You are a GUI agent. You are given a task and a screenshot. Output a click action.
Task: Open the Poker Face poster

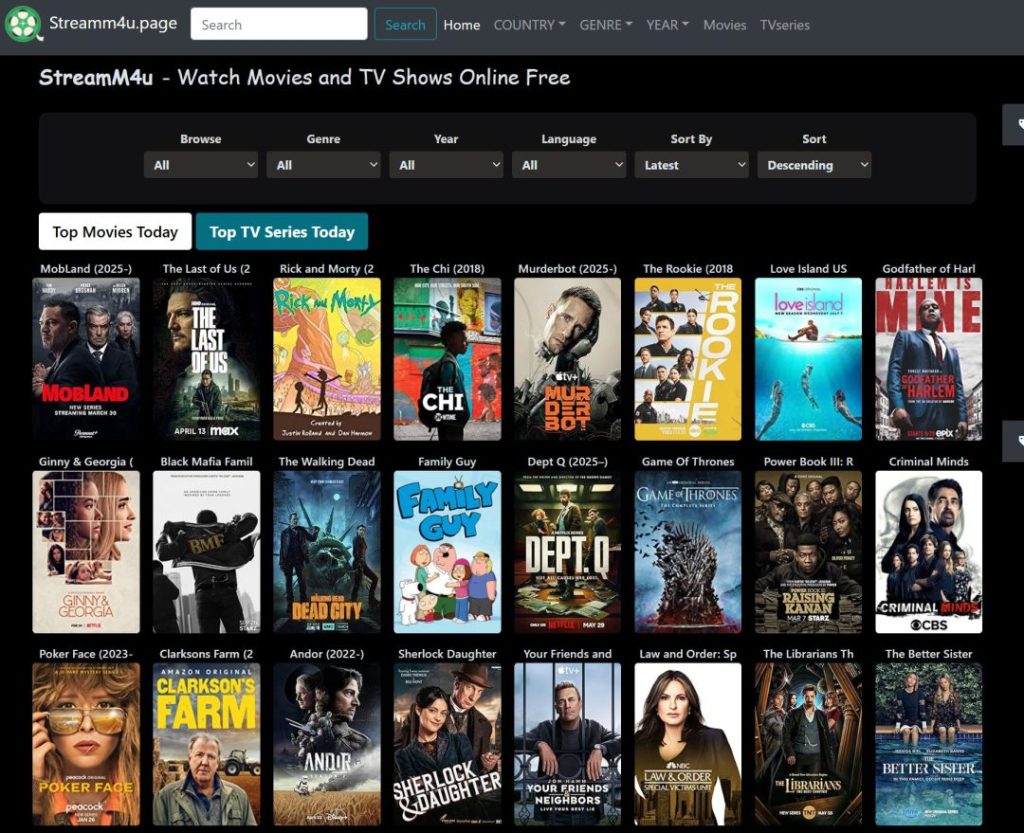(x=86, y=744)
